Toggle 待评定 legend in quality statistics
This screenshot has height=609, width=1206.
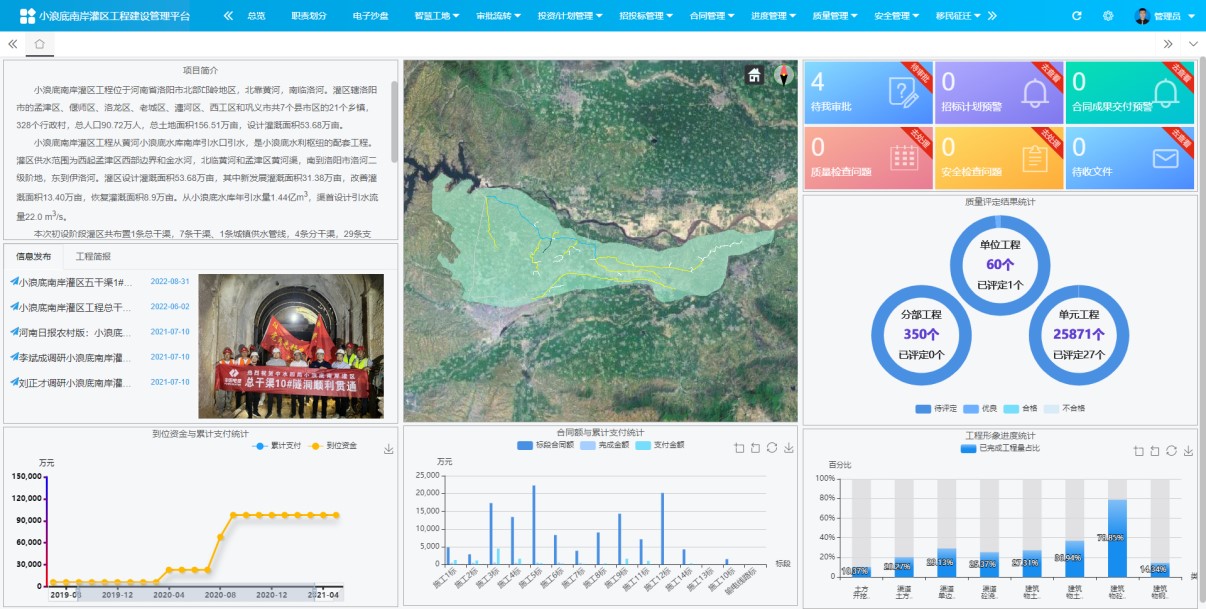[936, 409]
